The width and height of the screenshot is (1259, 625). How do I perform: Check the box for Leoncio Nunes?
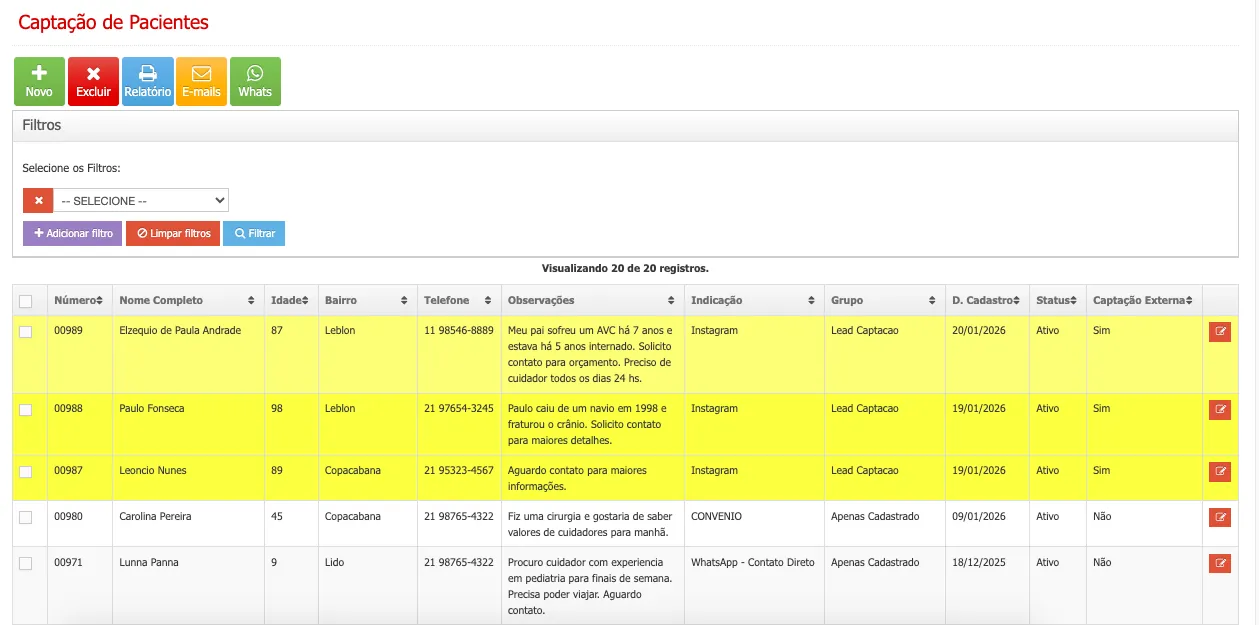click(26, 472)
